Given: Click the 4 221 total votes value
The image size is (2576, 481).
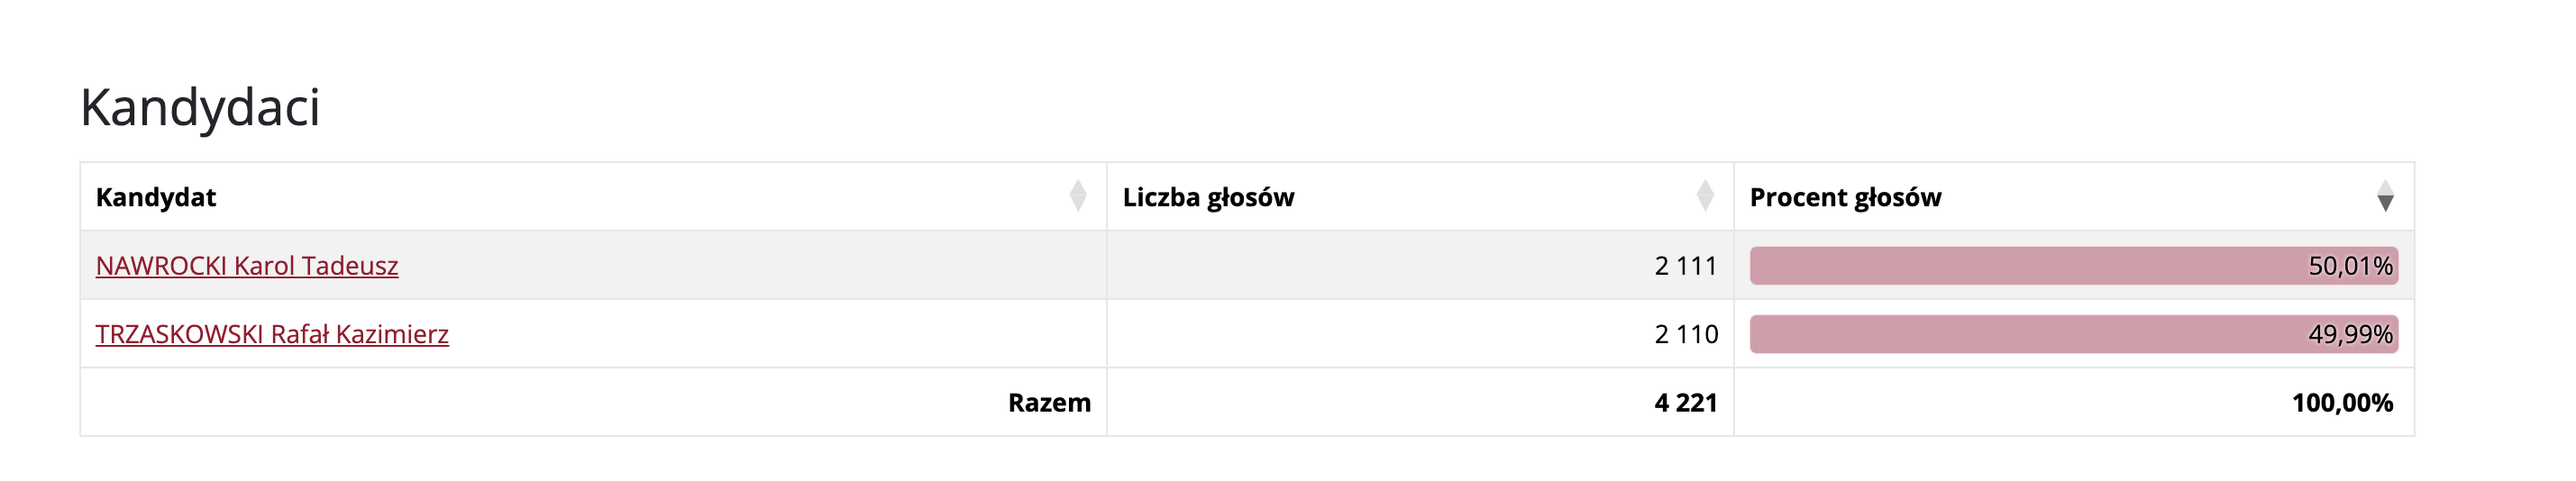Looking at the screenshot, I should (1686, 403).
